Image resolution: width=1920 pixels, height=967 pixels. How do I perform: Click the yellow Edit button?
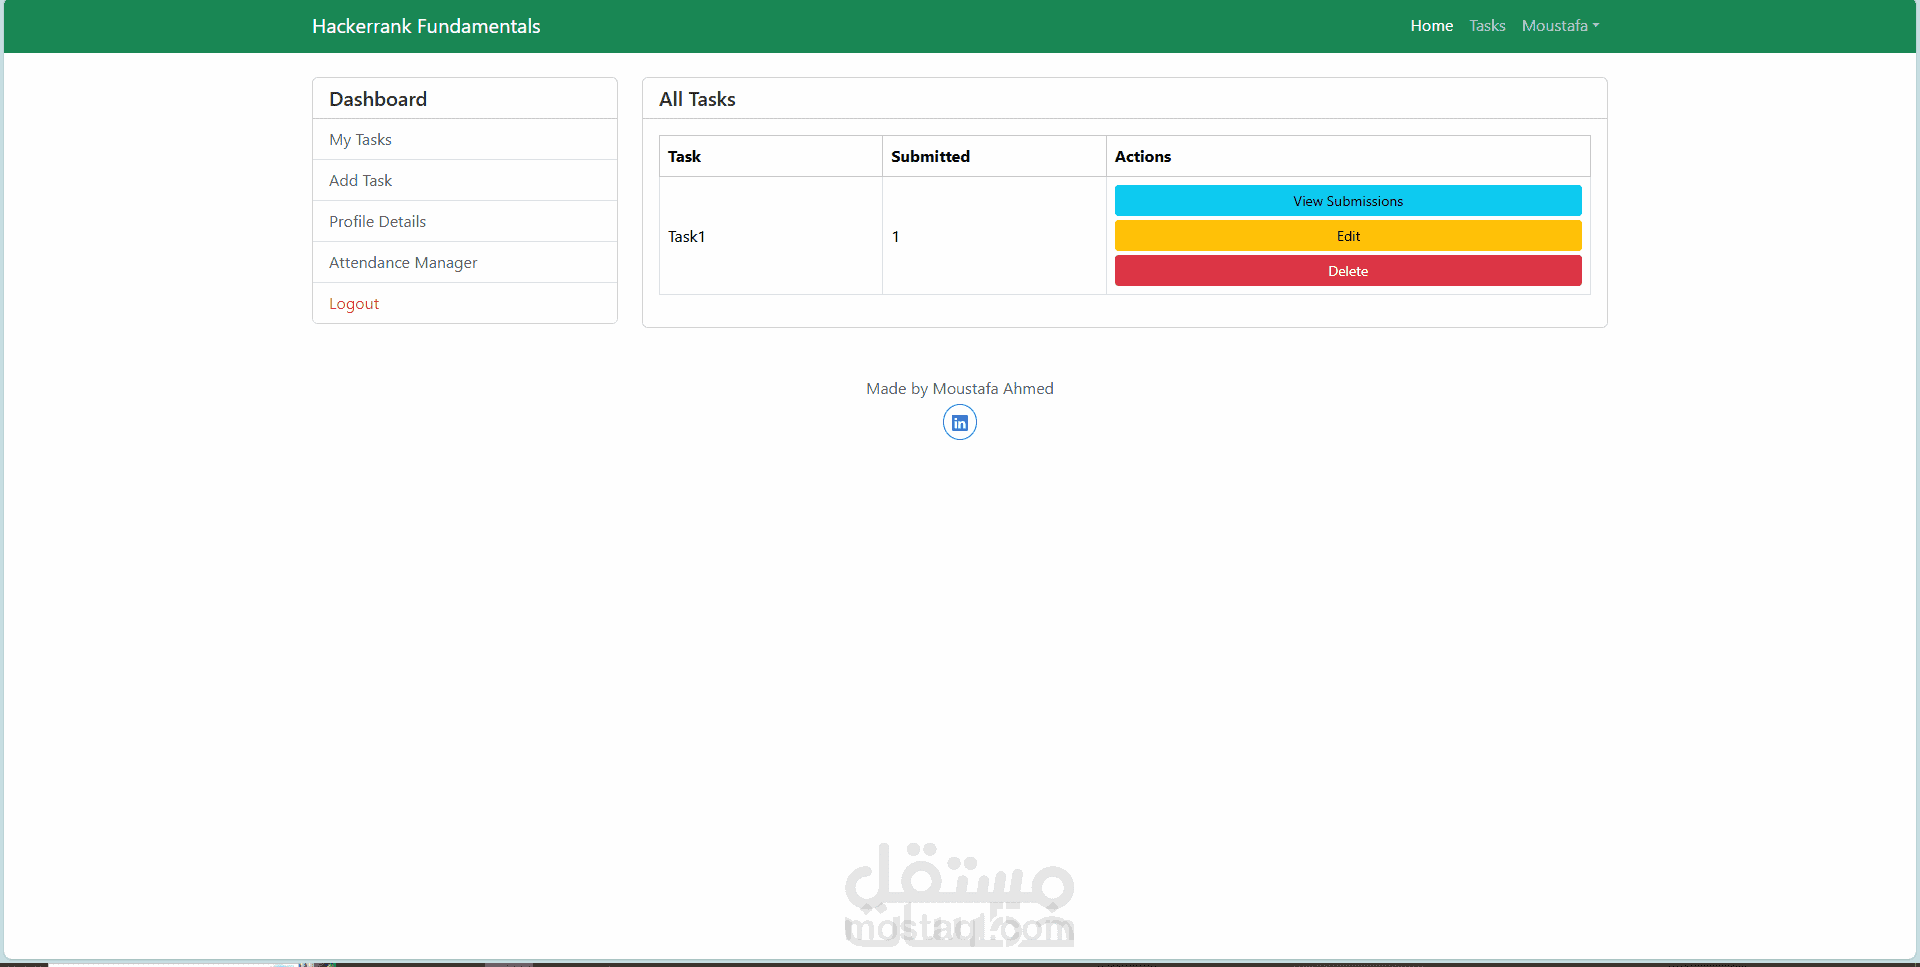click(1348, 236)
